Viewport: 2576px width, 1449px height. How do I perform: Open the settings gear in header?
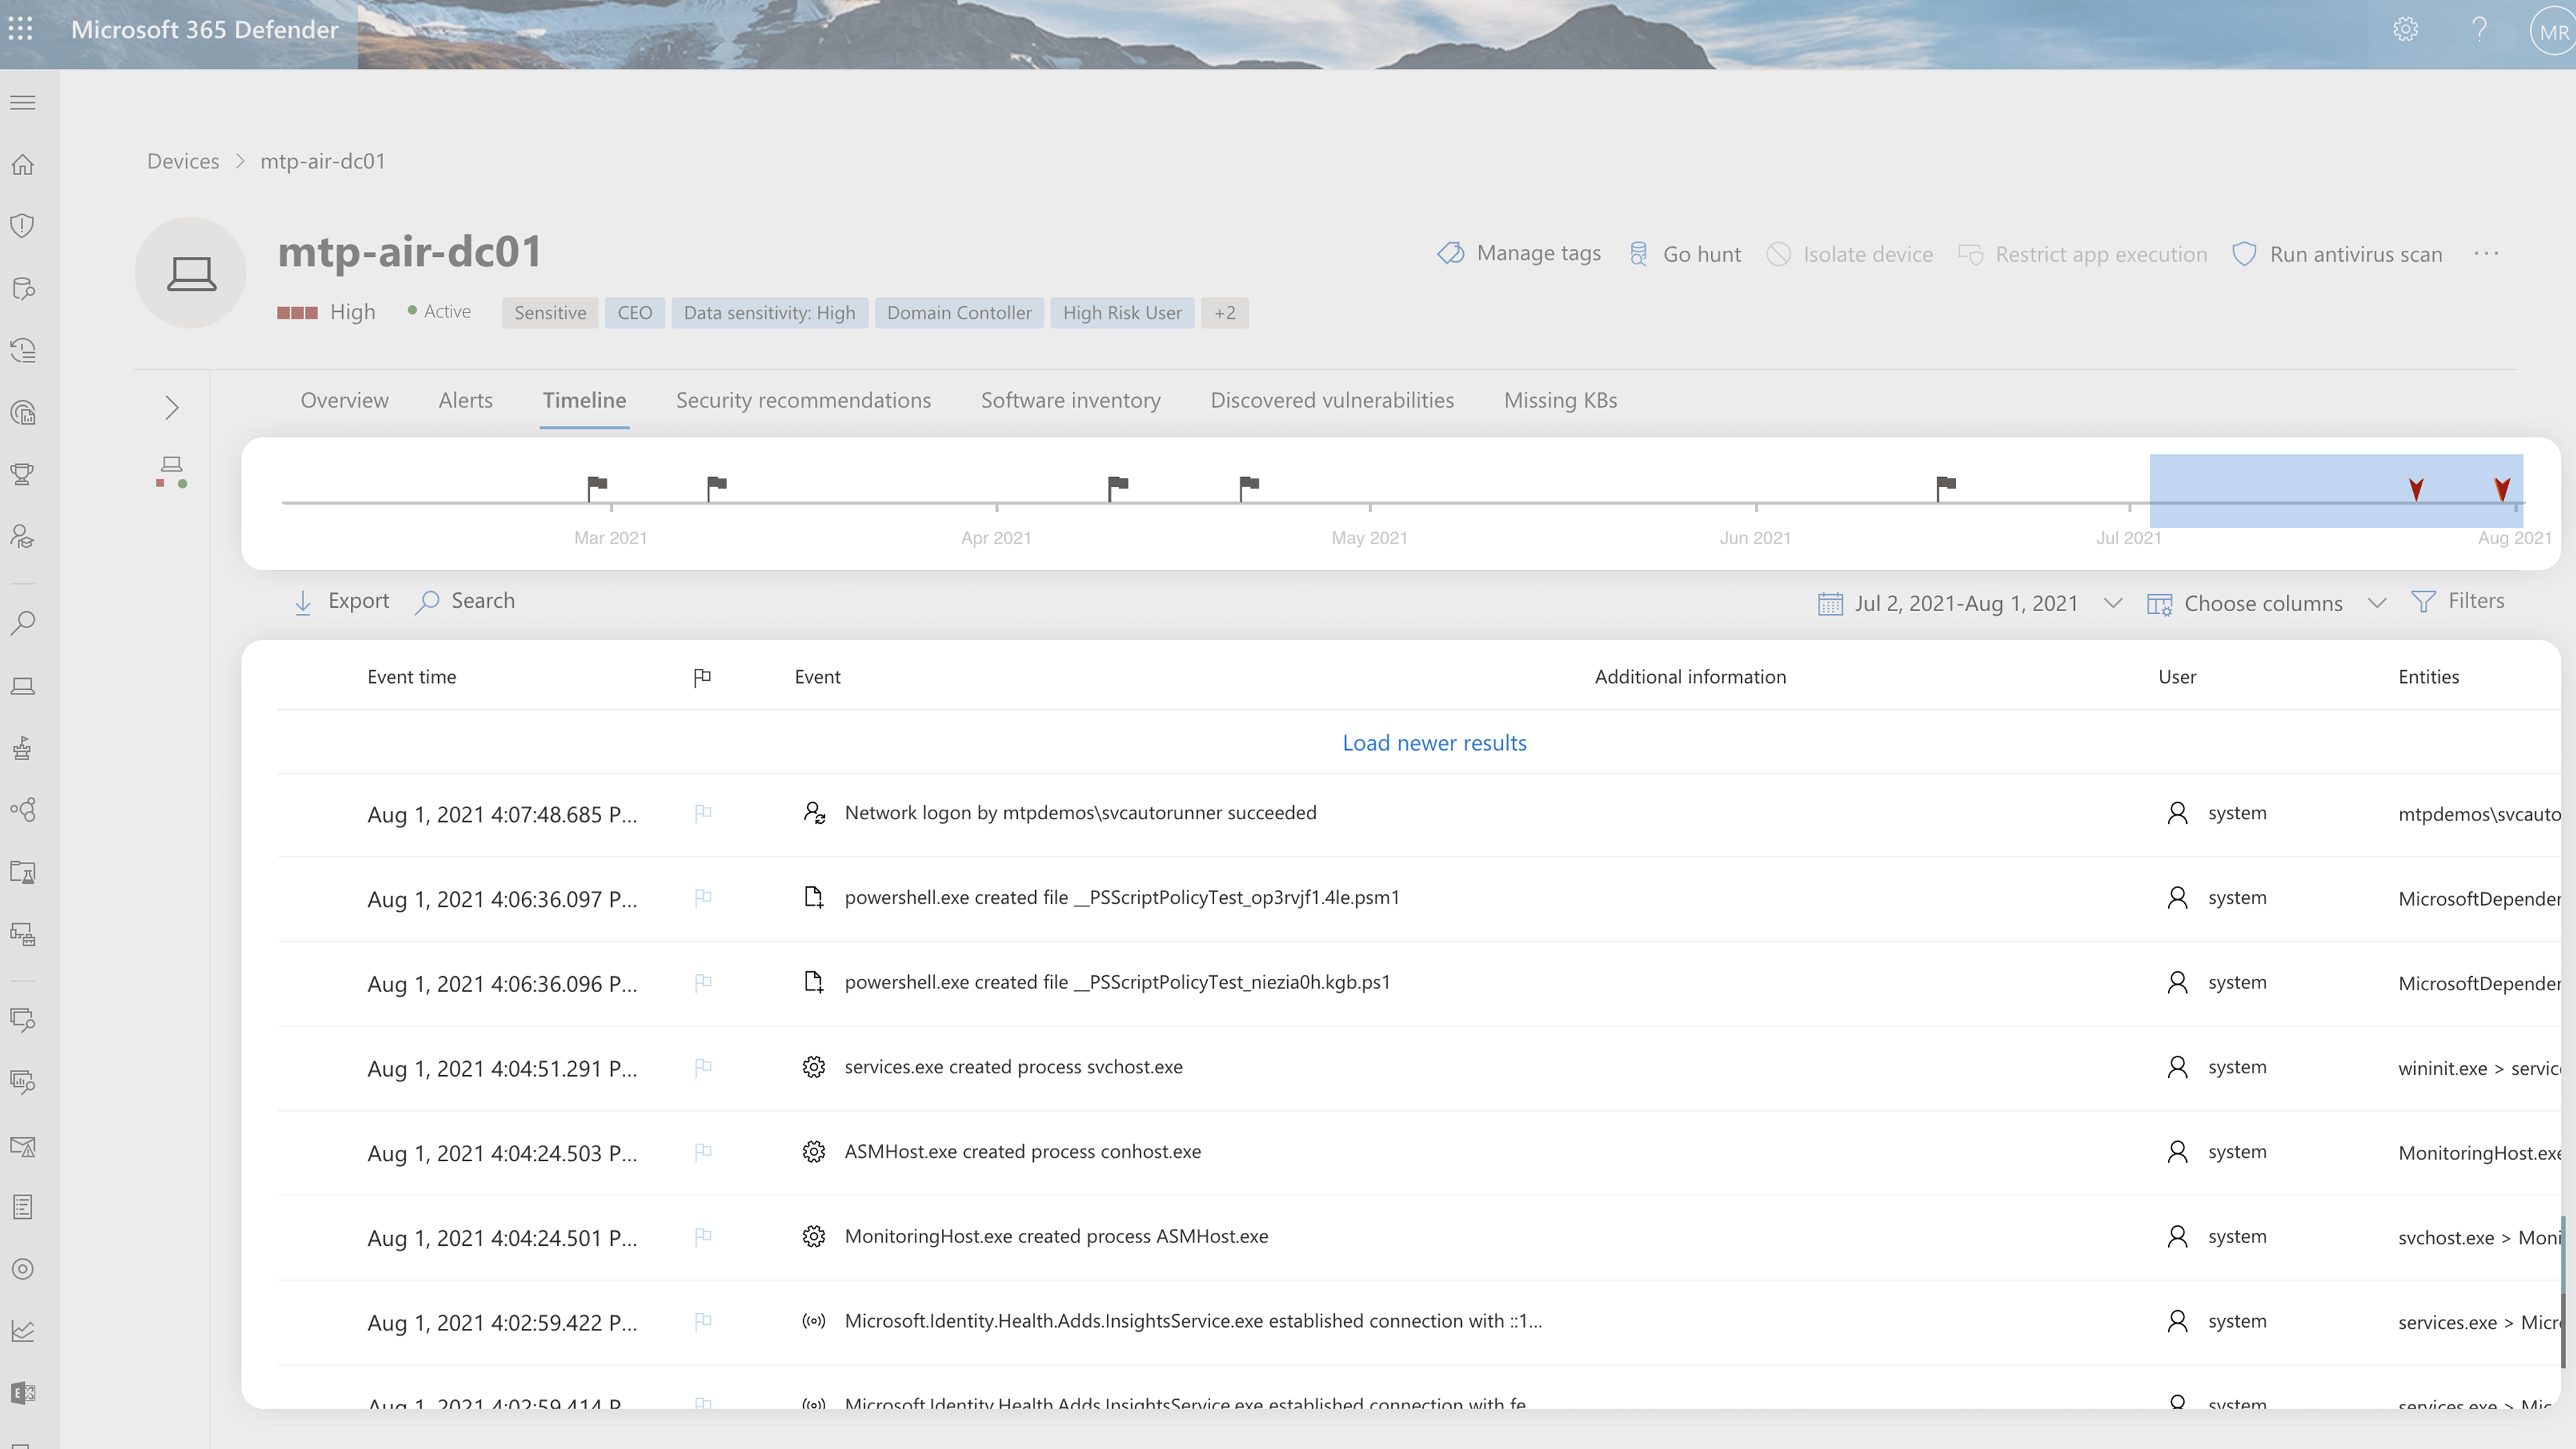coord(2405,30)
